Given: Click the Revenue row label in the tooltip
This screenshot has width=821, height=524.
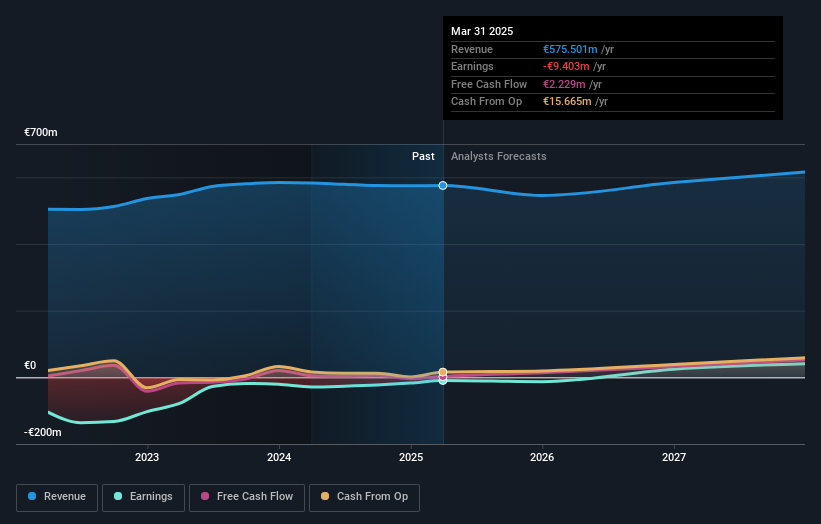Looking at the screenshot, I should click(x=472, y=49).
